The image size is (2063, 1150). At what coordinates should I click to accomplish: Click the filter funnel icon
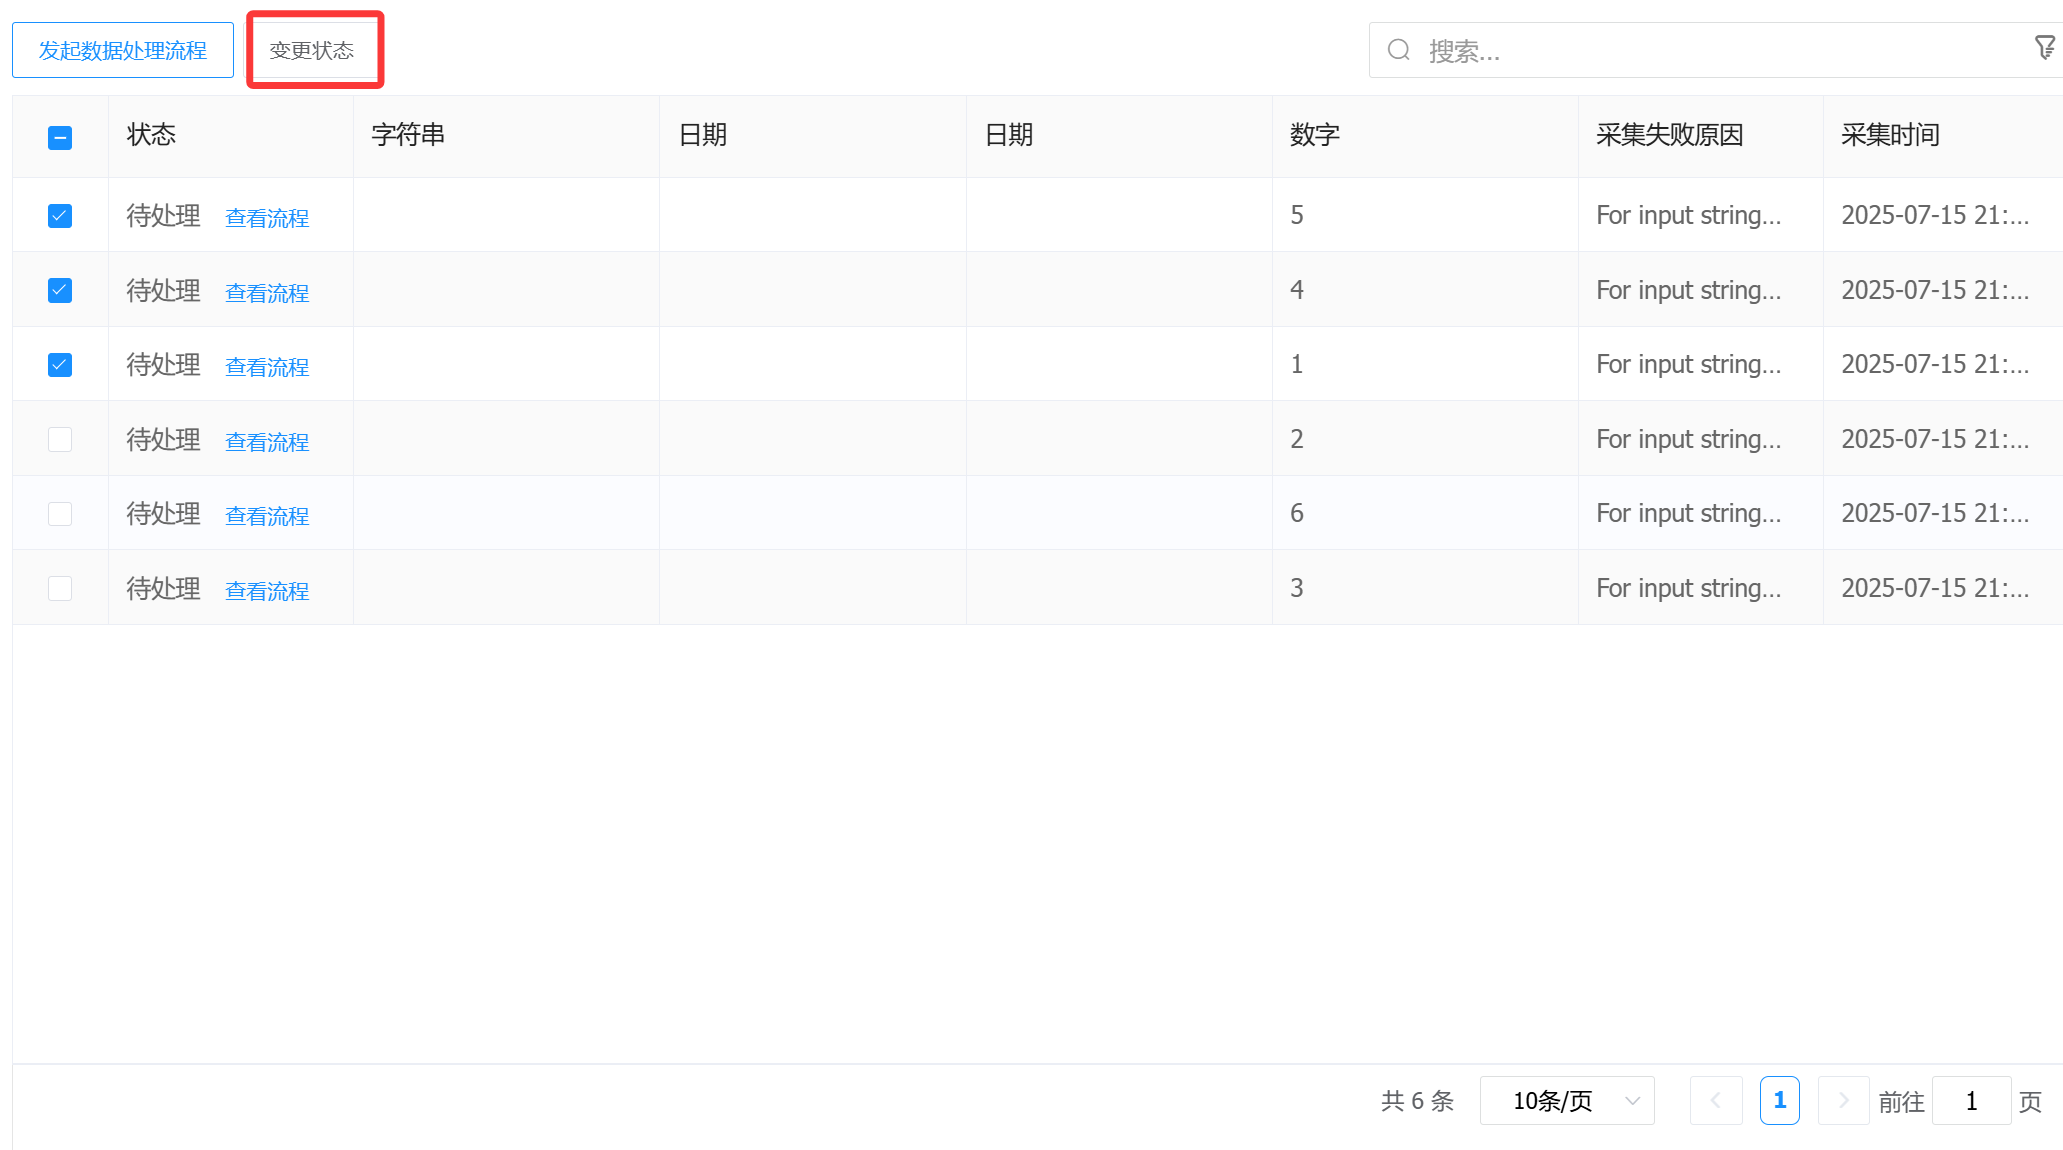click(2045, 47)
